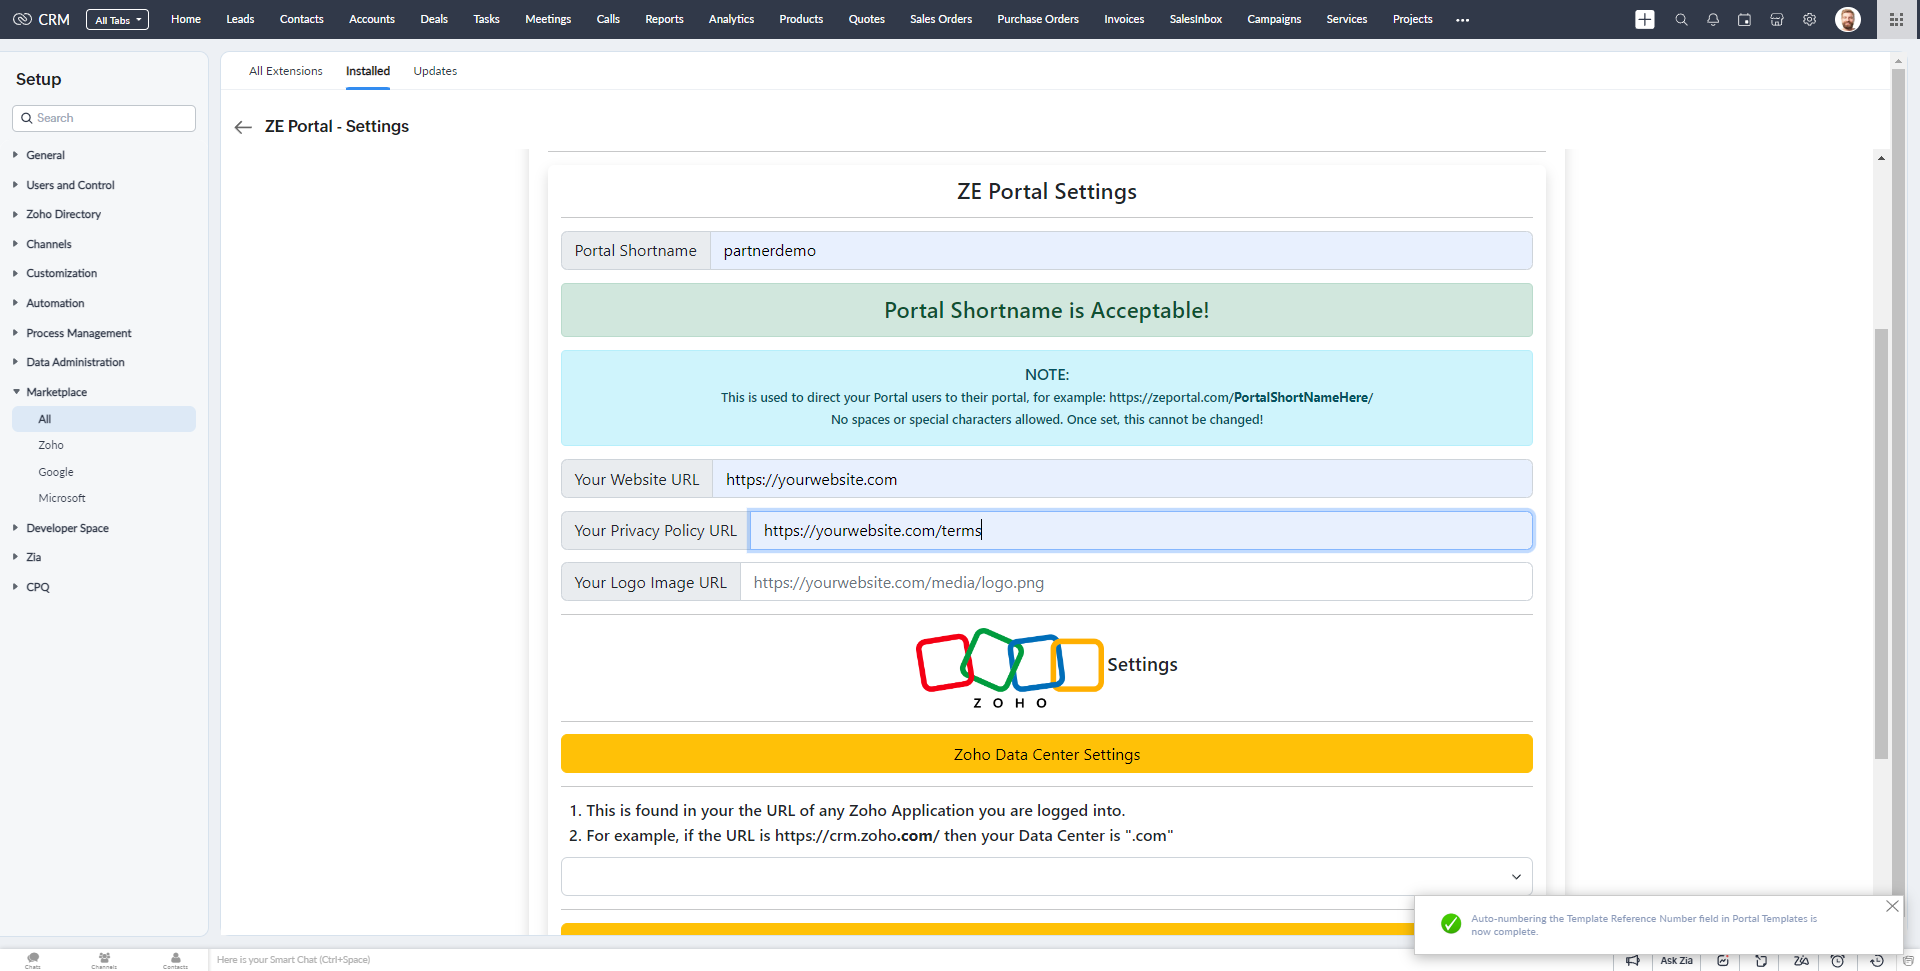Click the Setup search box
The image size is (1920, 971).
pyautogui.click(x=104, y=118)
